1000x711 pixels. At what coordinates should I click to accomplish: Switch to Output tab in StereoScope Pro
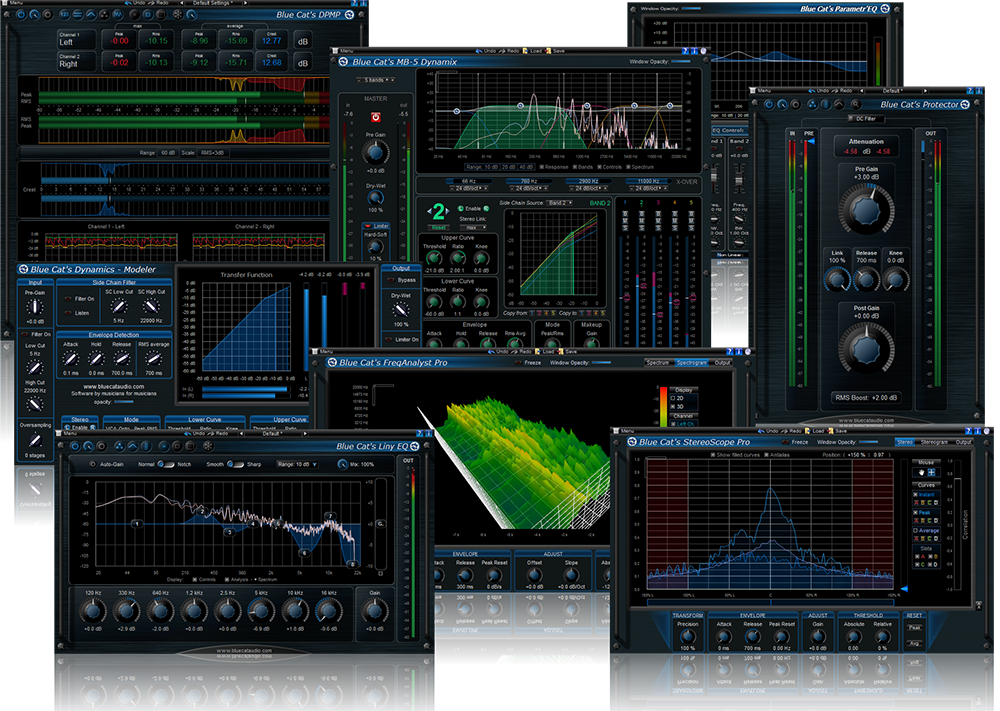click(964, 442)
